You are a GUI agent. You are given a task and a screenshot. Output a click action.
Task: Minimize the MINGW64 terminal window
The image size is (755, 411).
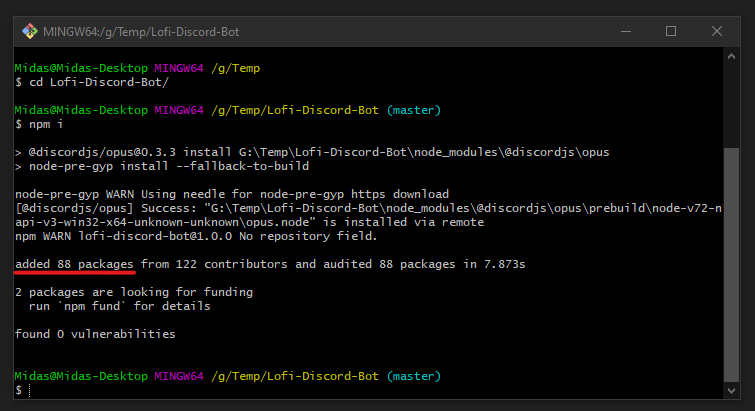[626, 32]
